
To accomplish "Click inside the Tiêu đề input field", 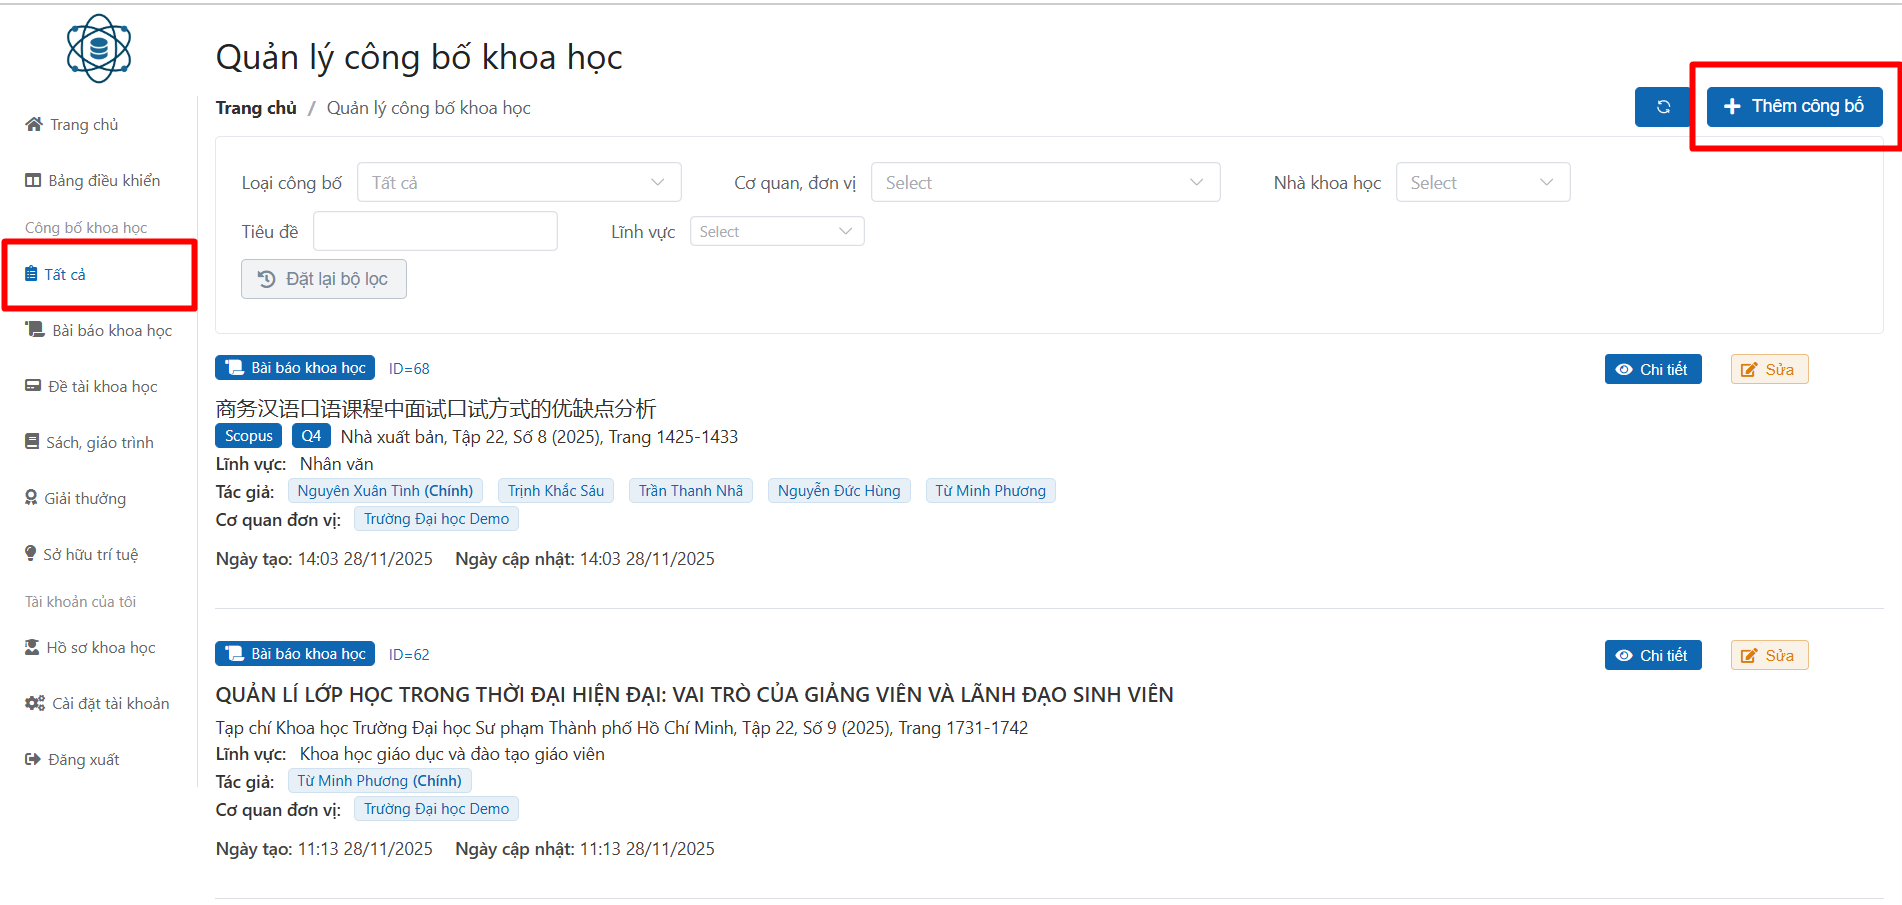I will (x=435, y=231).
